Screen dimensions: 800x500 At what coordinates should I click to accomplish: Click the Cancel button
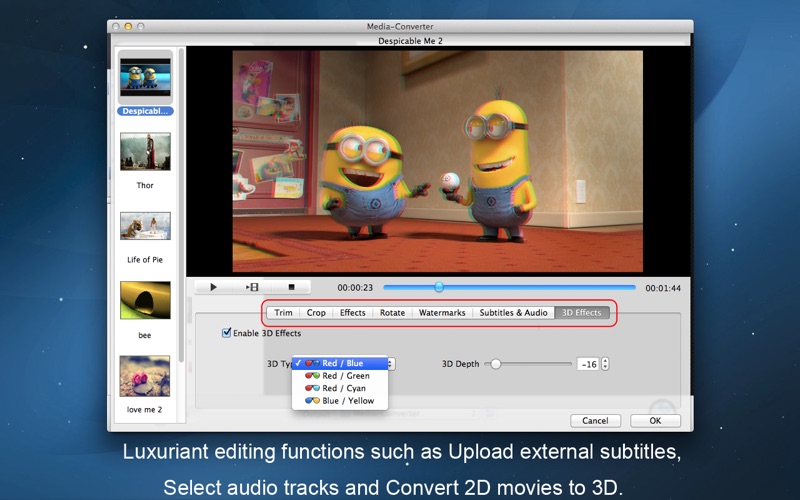[595, 420]
